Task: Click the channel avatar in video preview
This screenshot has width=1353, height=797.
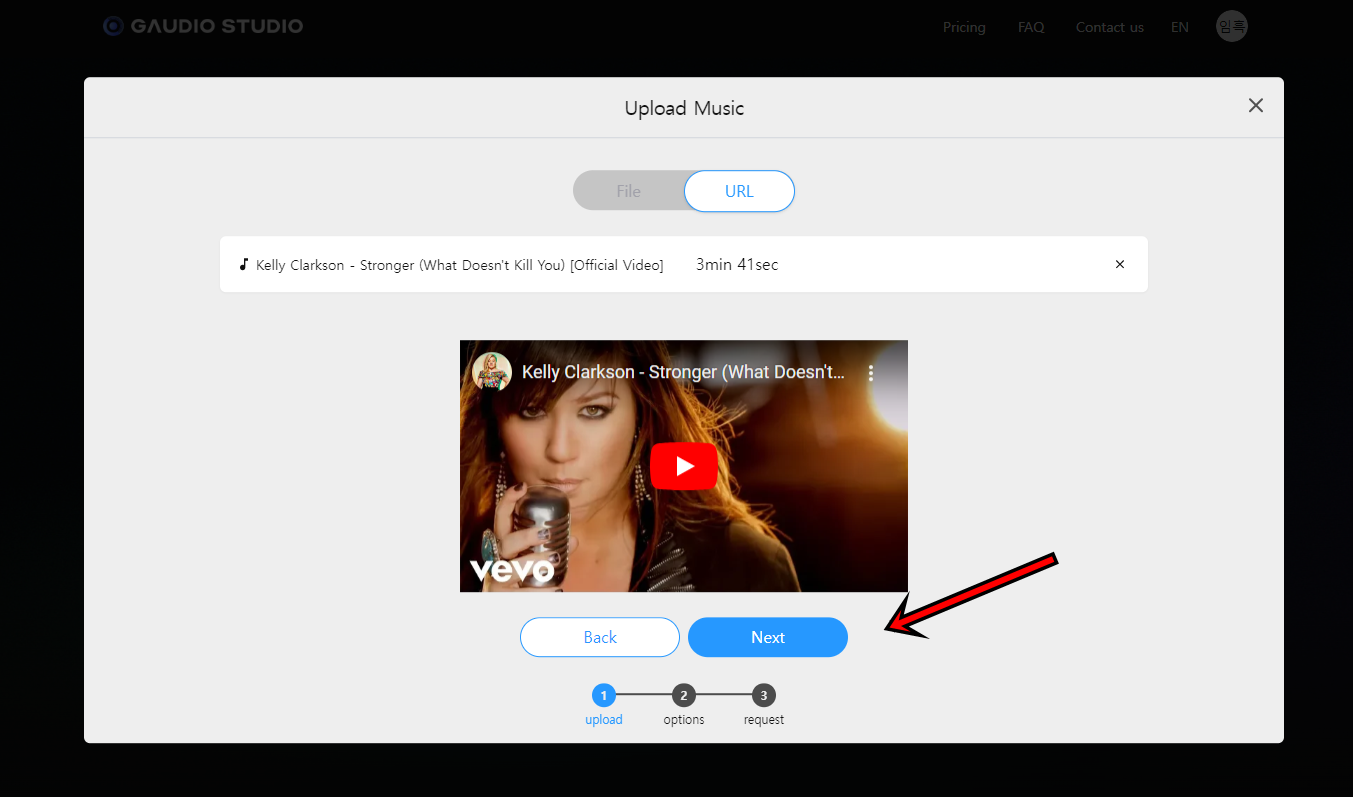Action: click(x=492, y=372)
